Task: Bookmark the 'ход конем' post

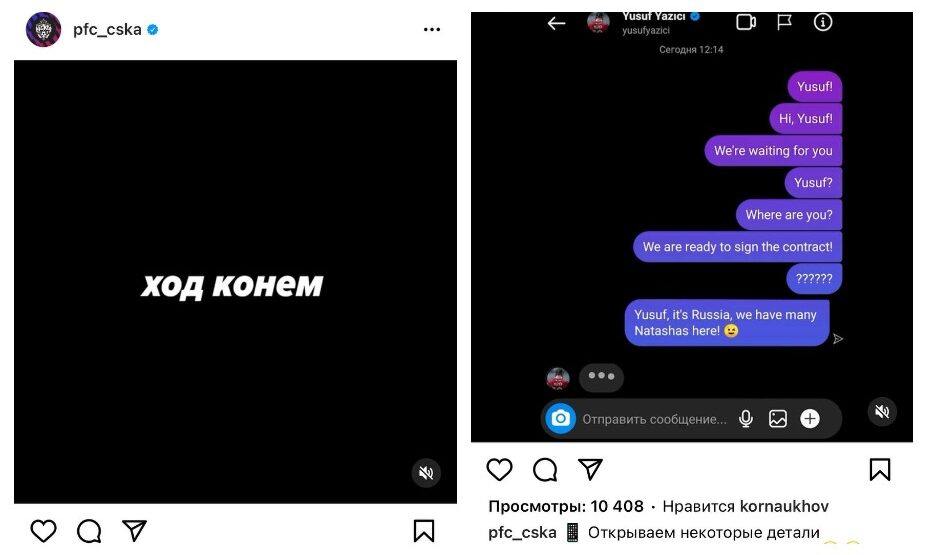Action: coord(424,531)
